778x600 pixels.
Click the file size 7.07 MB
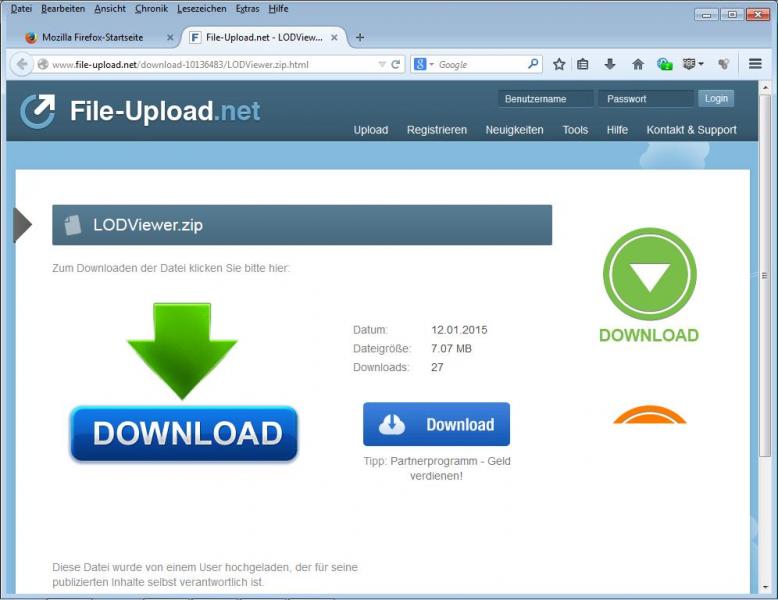coord(451,348)
